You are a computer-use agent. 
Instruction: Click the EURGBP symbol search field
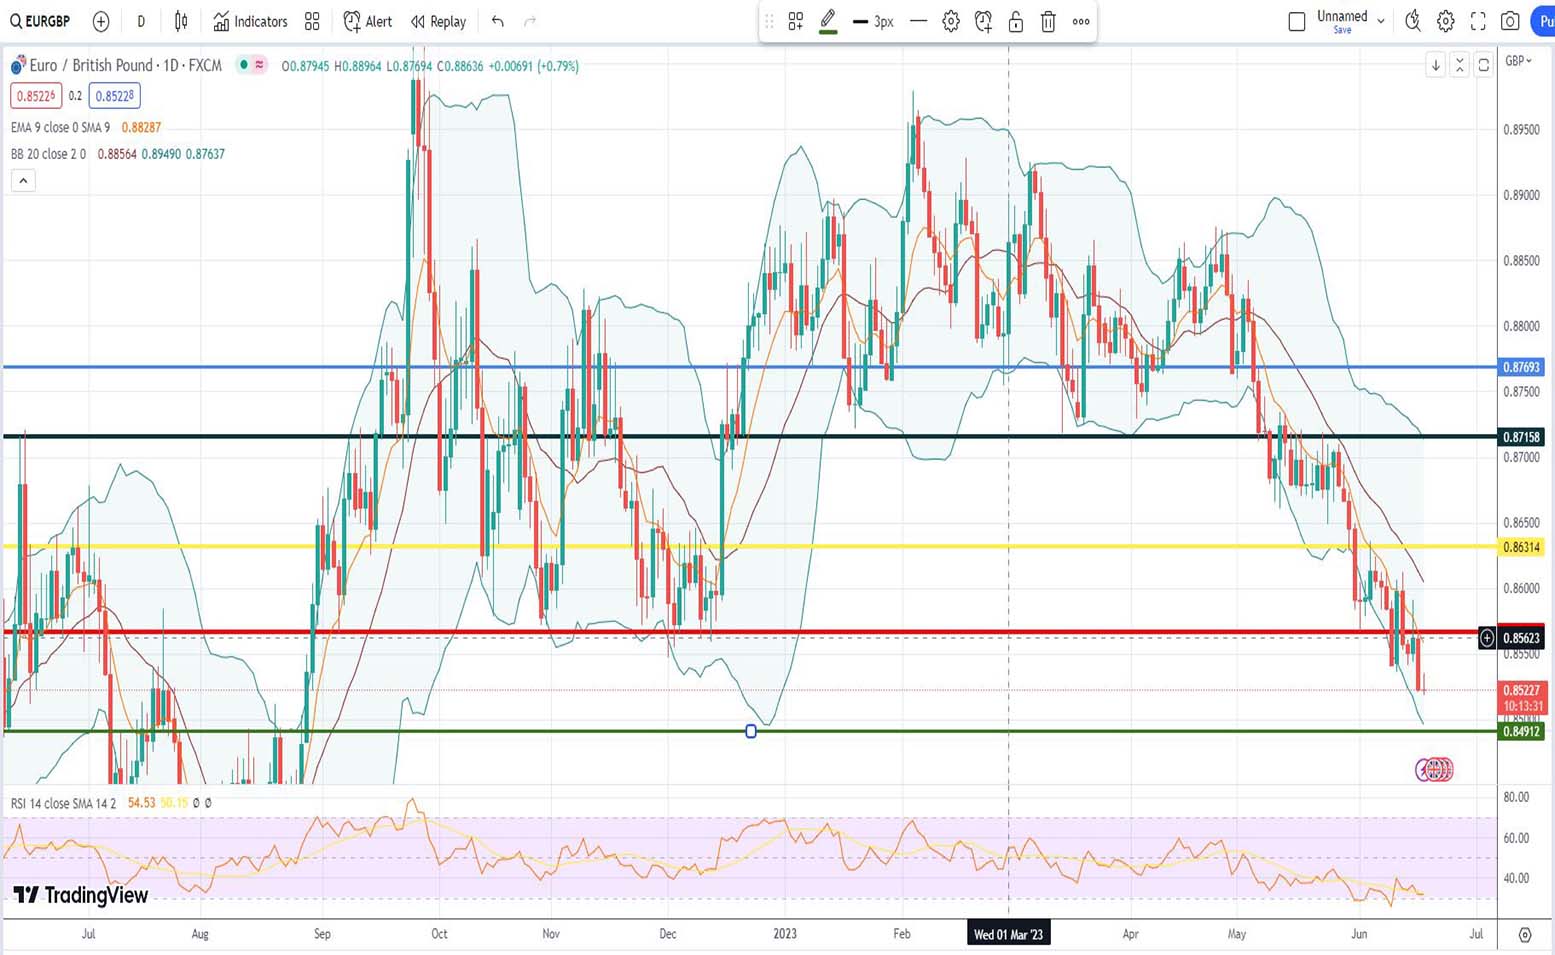point(40,21)
